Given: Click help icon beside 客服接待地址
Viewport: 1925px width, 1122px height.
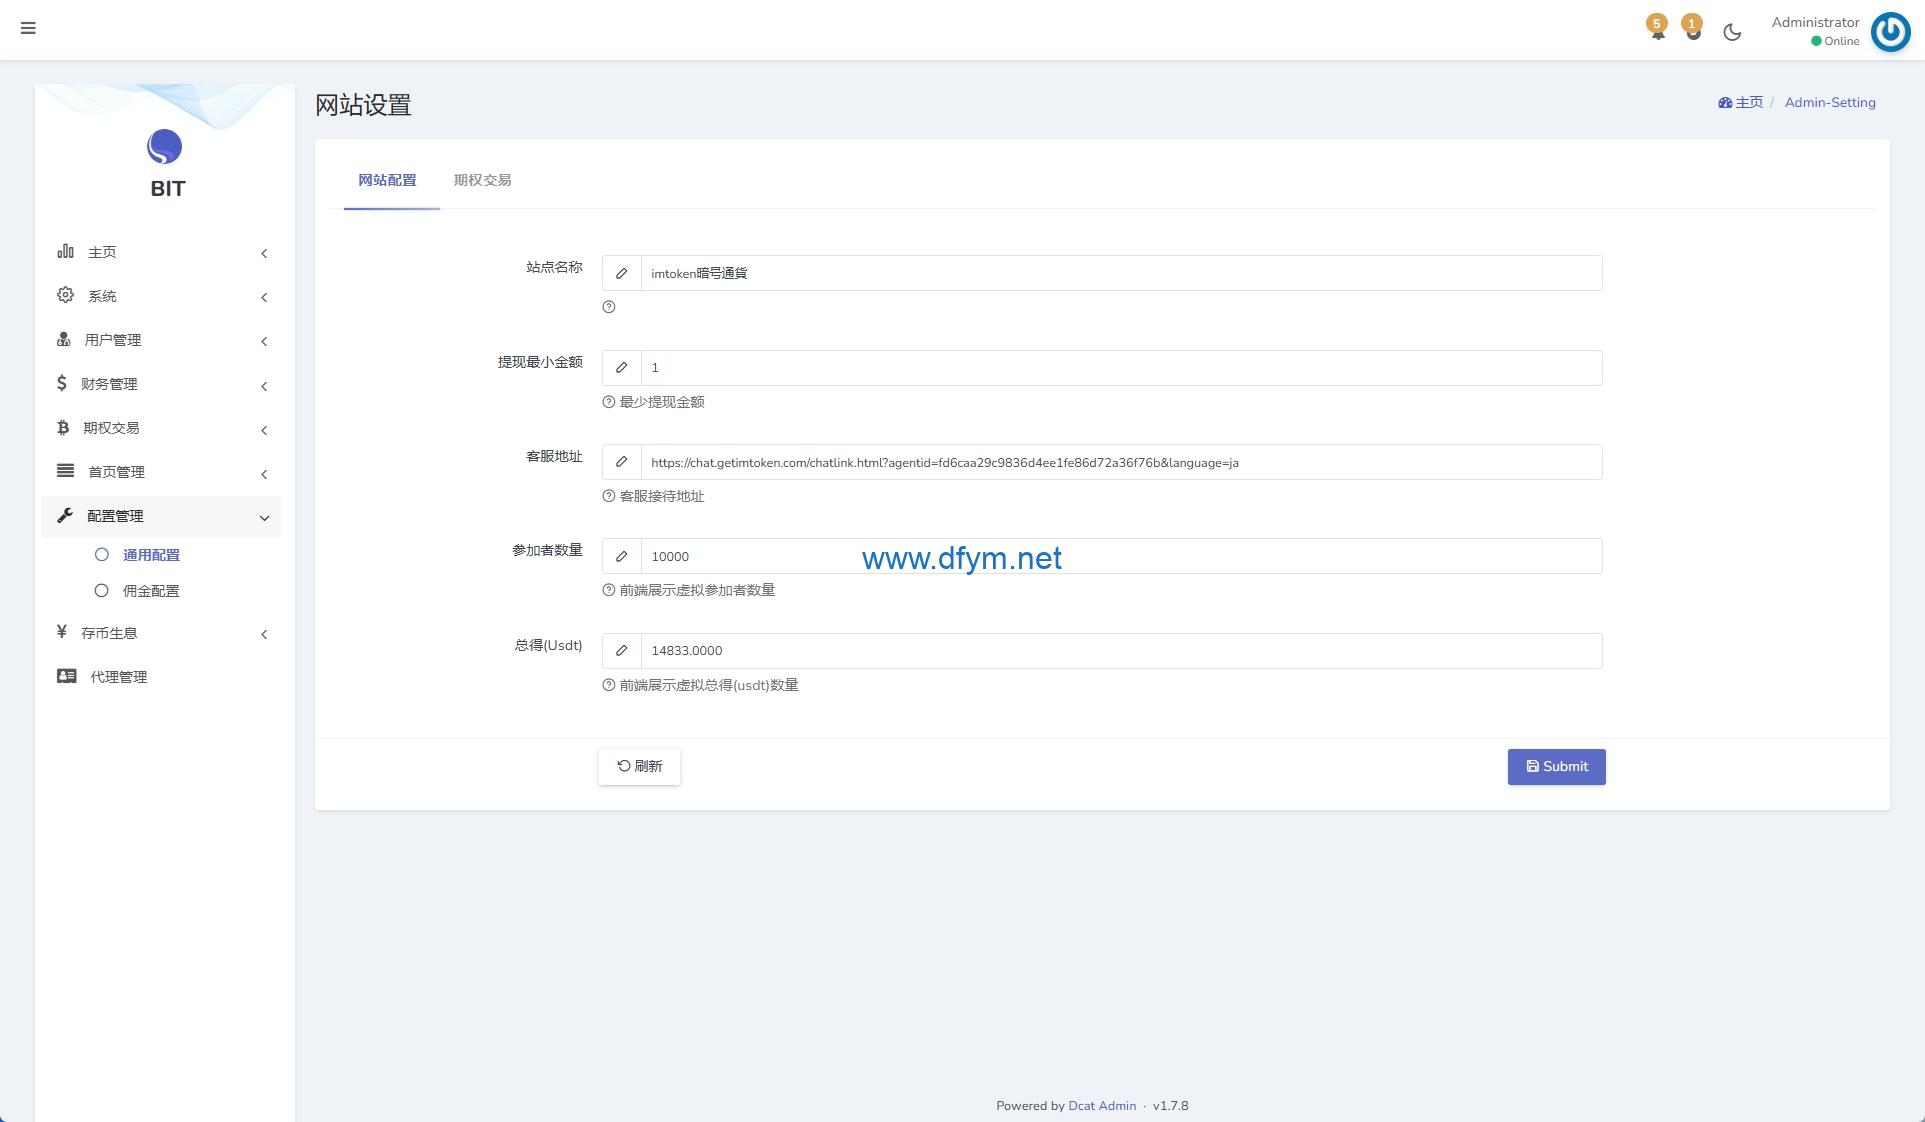Looking at the screenshot, I should click(608, 496).
